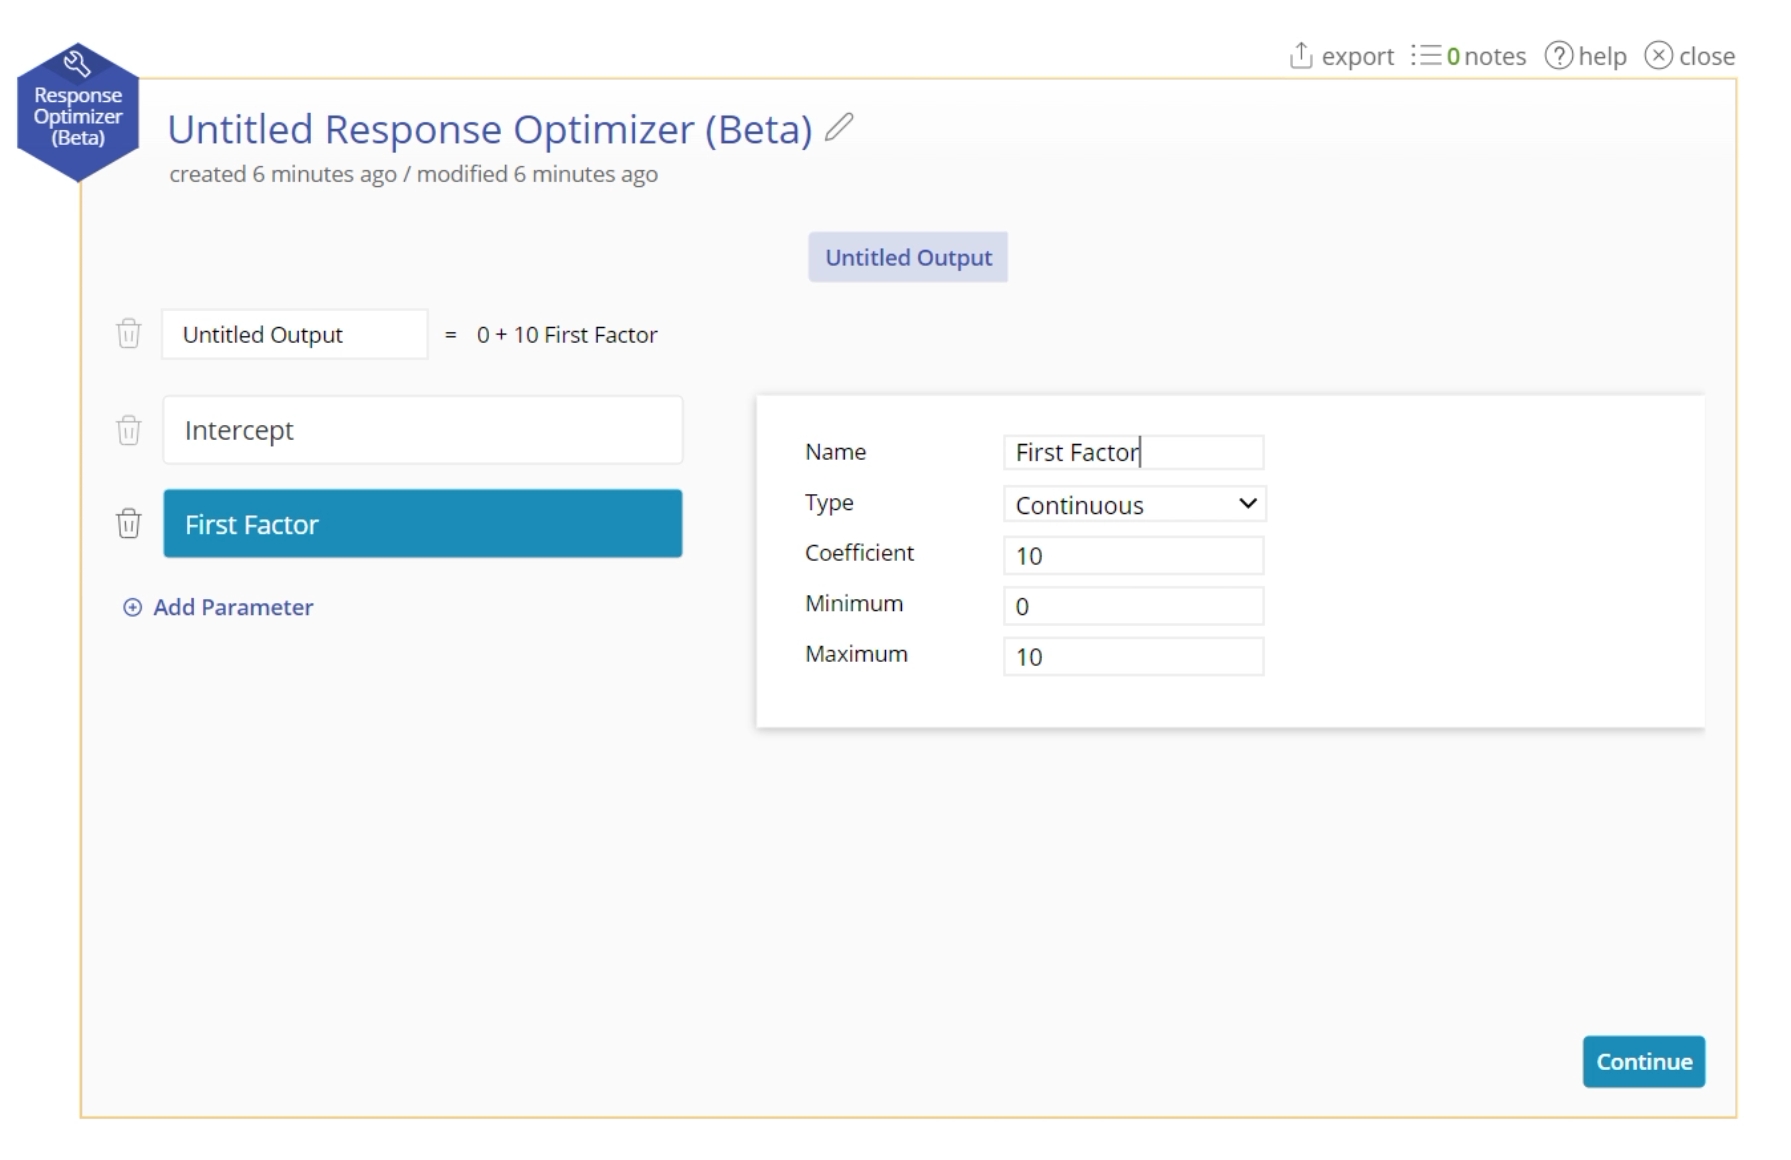The image size is (1791, 1160).
Task: Focus the Name input field
Action: [x=1133, y=452]
